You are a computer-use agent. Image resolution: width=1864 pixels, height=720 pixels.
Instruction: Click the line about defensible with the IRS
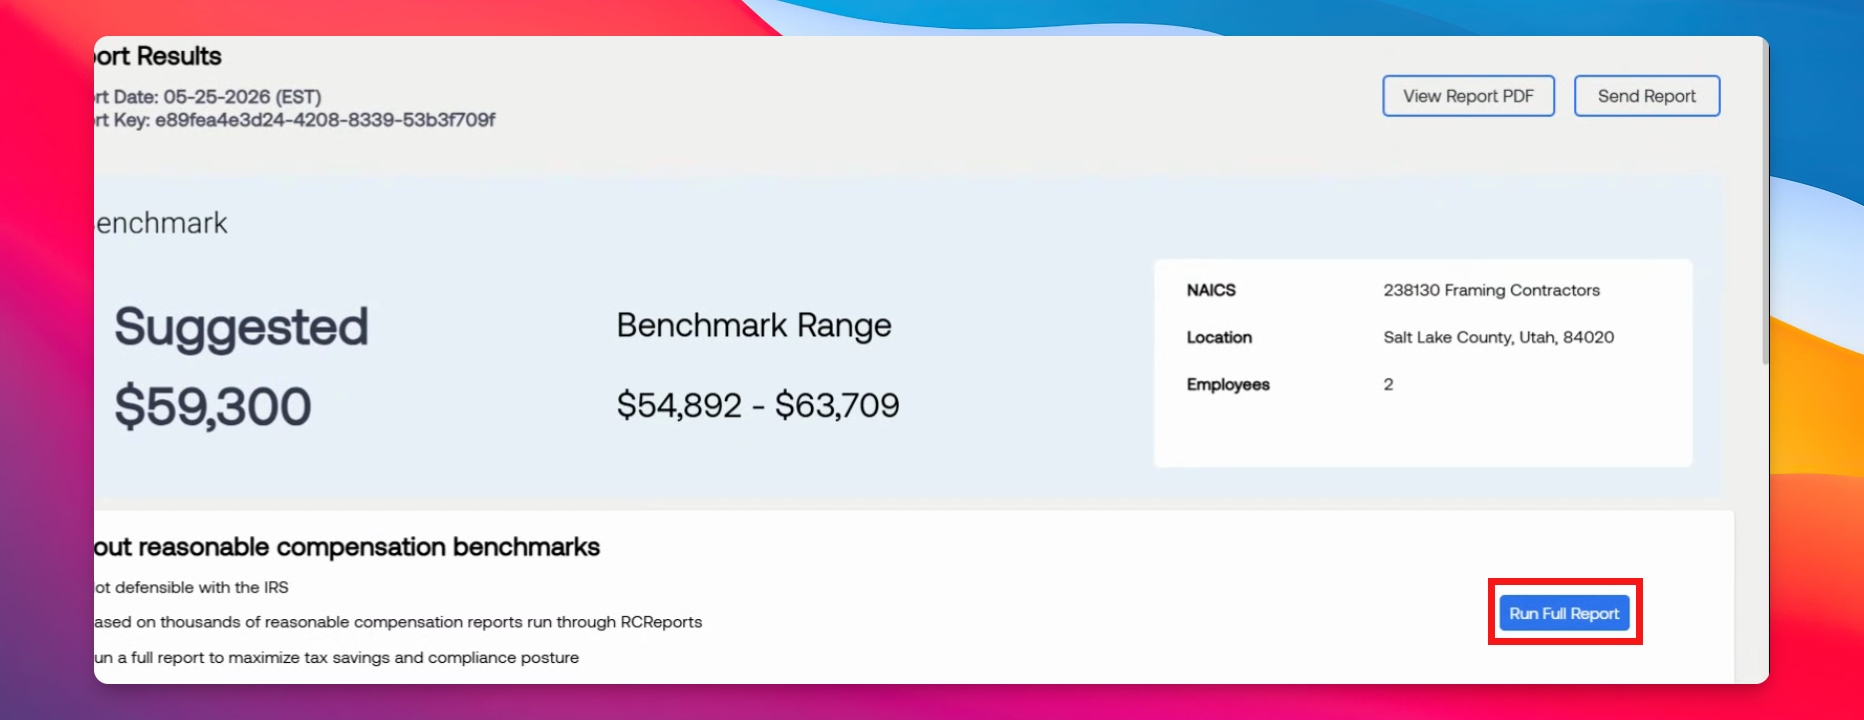[x=191, y=587]
